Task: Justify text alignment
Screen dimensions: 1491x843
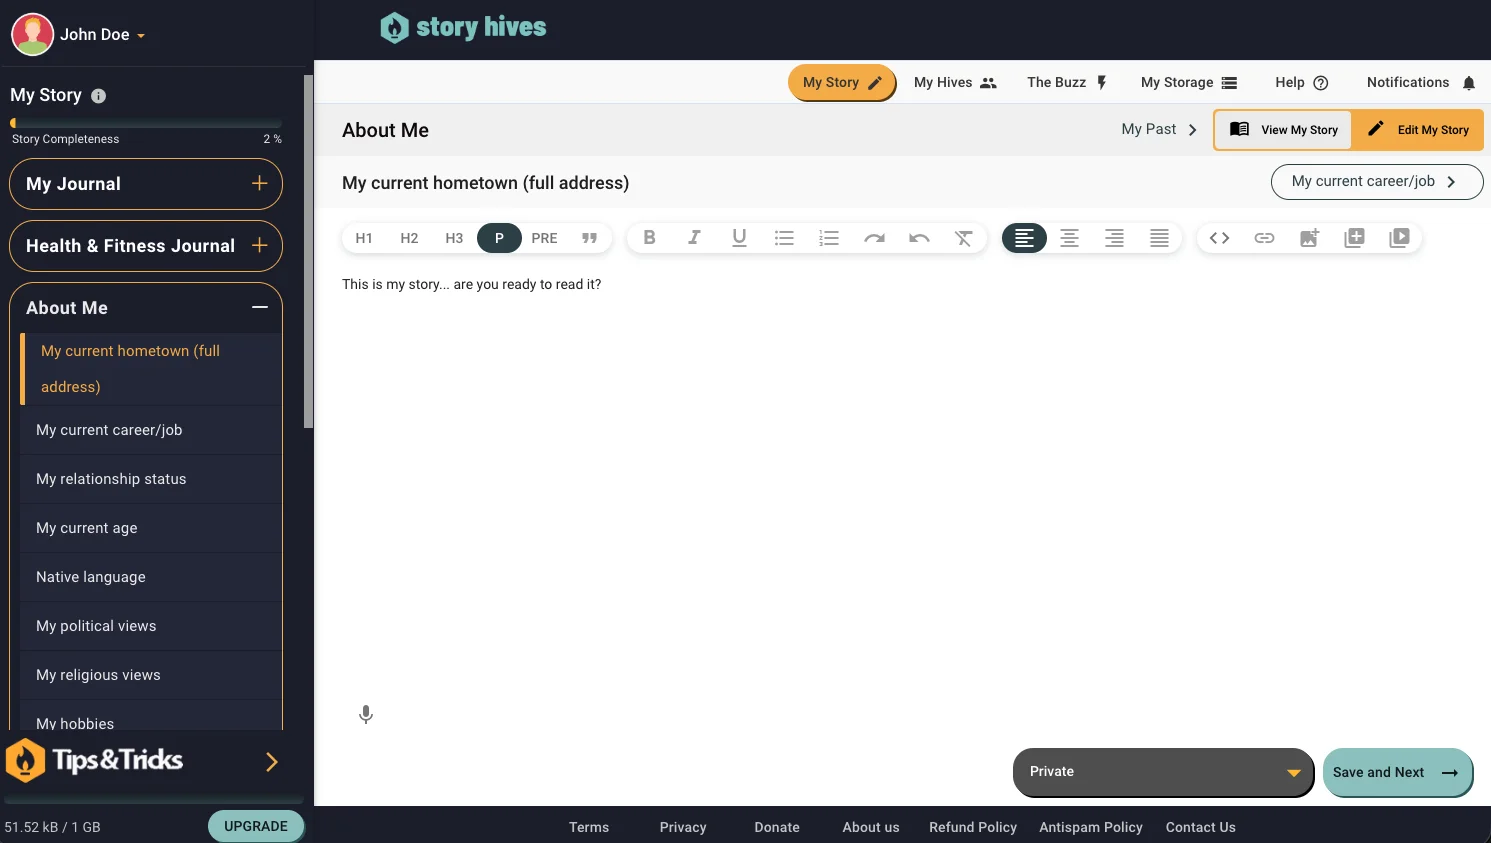Action: click(1159, 238)
